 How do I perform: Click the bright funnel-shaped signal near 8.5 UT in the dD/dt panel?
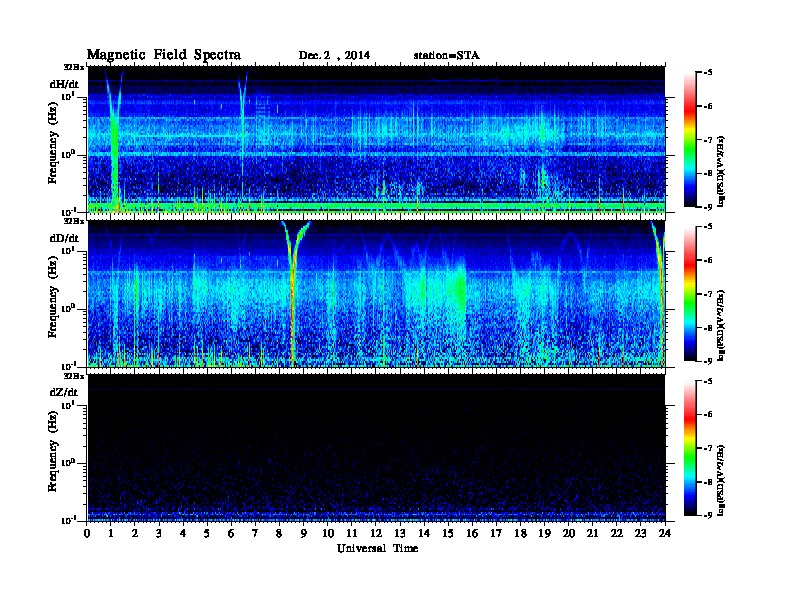pyautogui.click(x=294, y=293)
